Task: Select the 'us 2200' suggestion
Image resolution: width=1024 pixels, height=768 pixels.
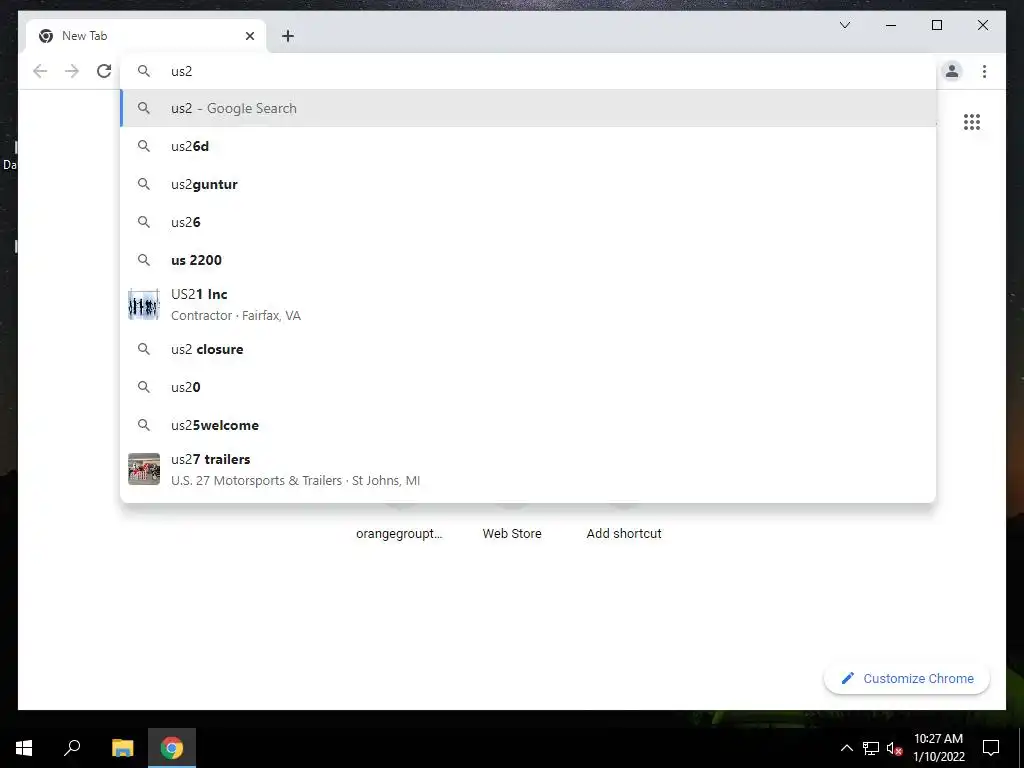Action: tap(528, 260)
